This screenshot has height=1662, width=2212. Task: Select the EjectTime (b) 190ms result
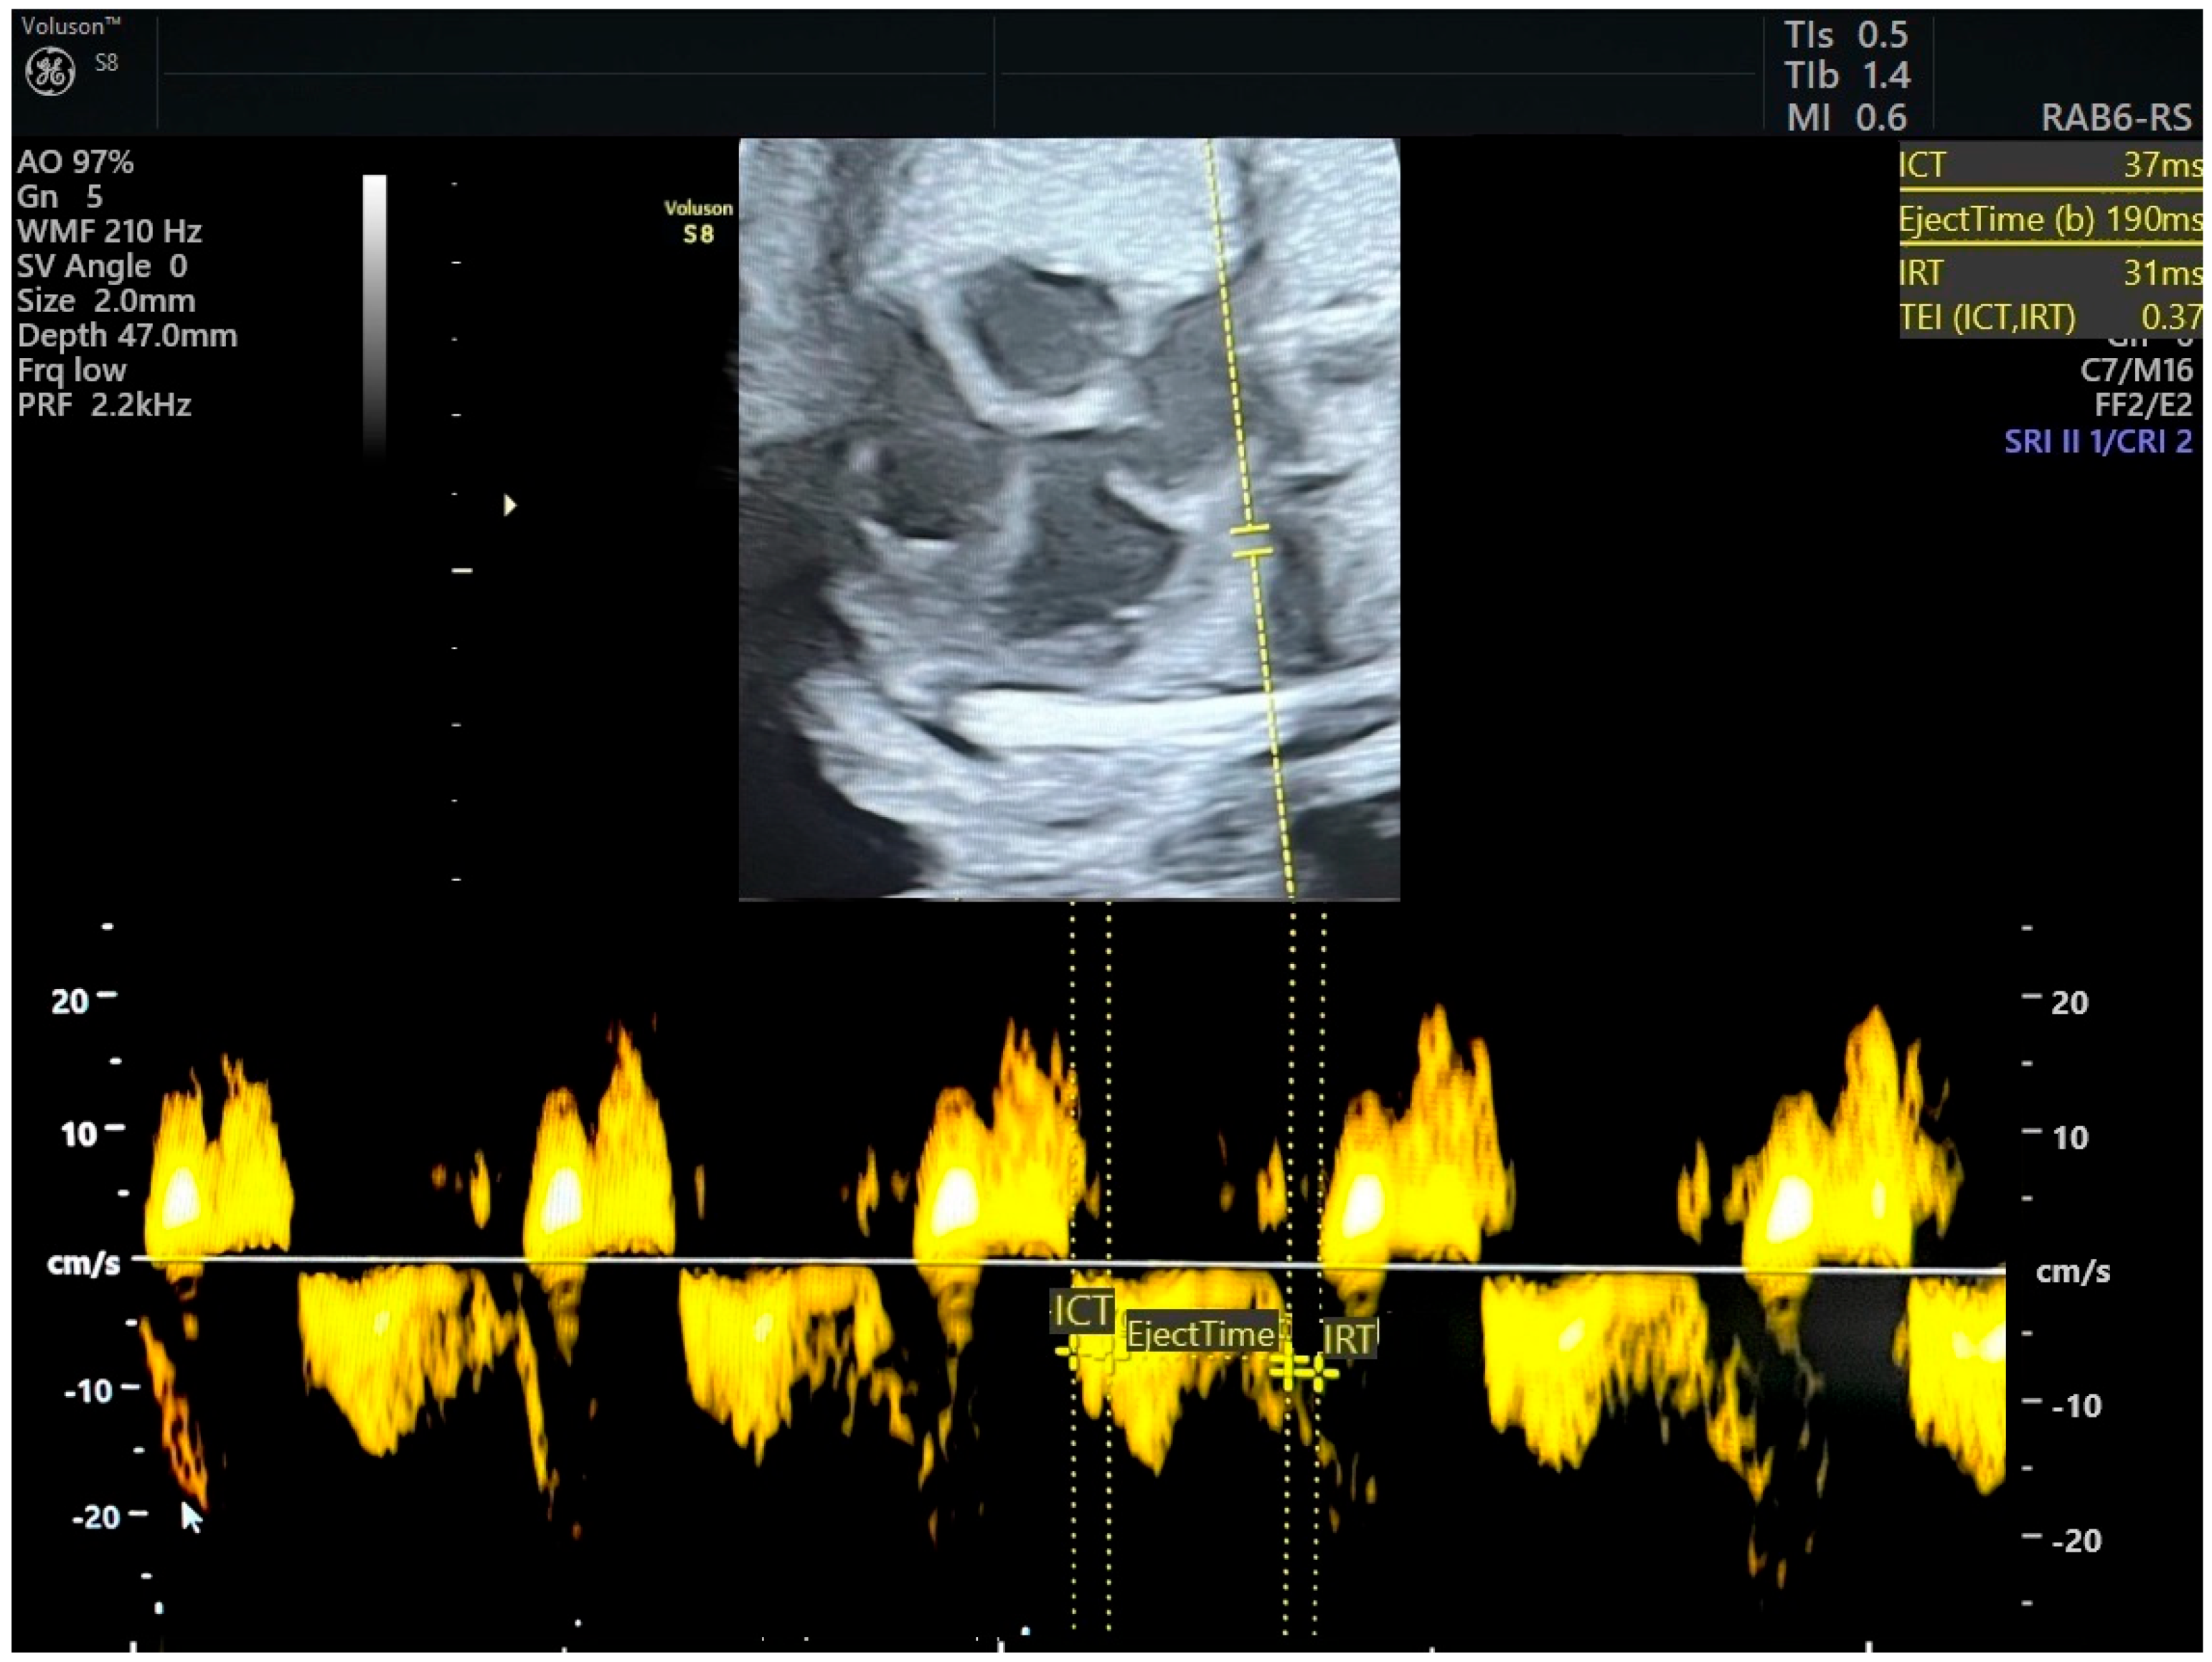tap(2049, 219)
